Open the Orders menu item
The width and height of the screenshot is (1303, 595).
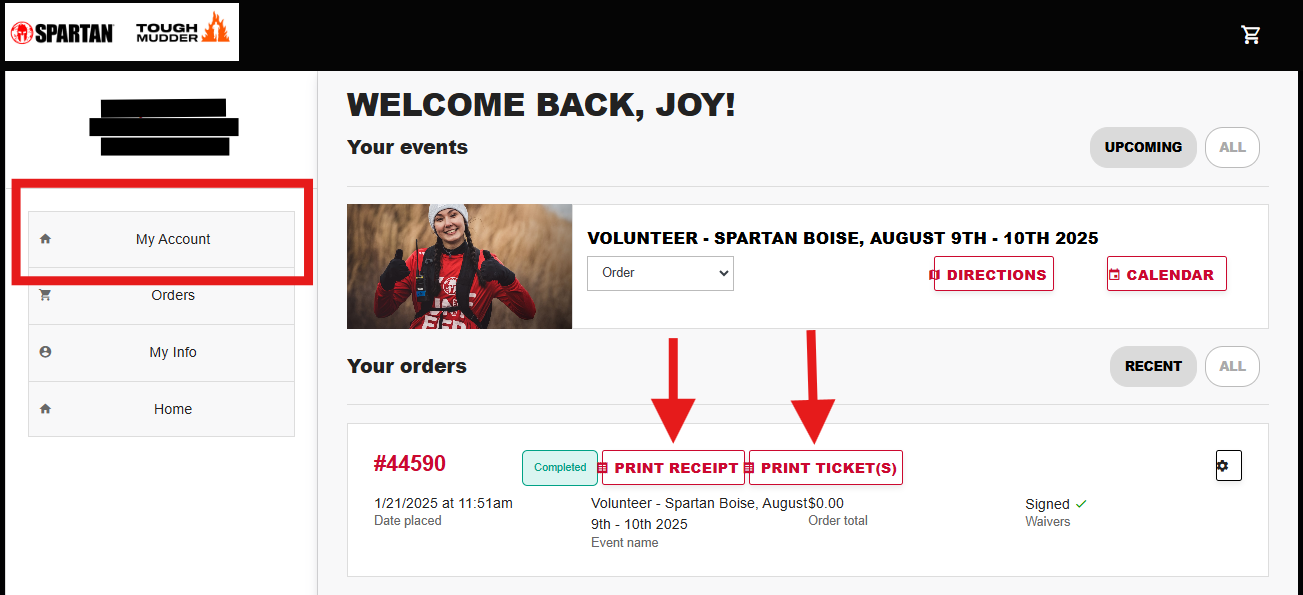173,295
